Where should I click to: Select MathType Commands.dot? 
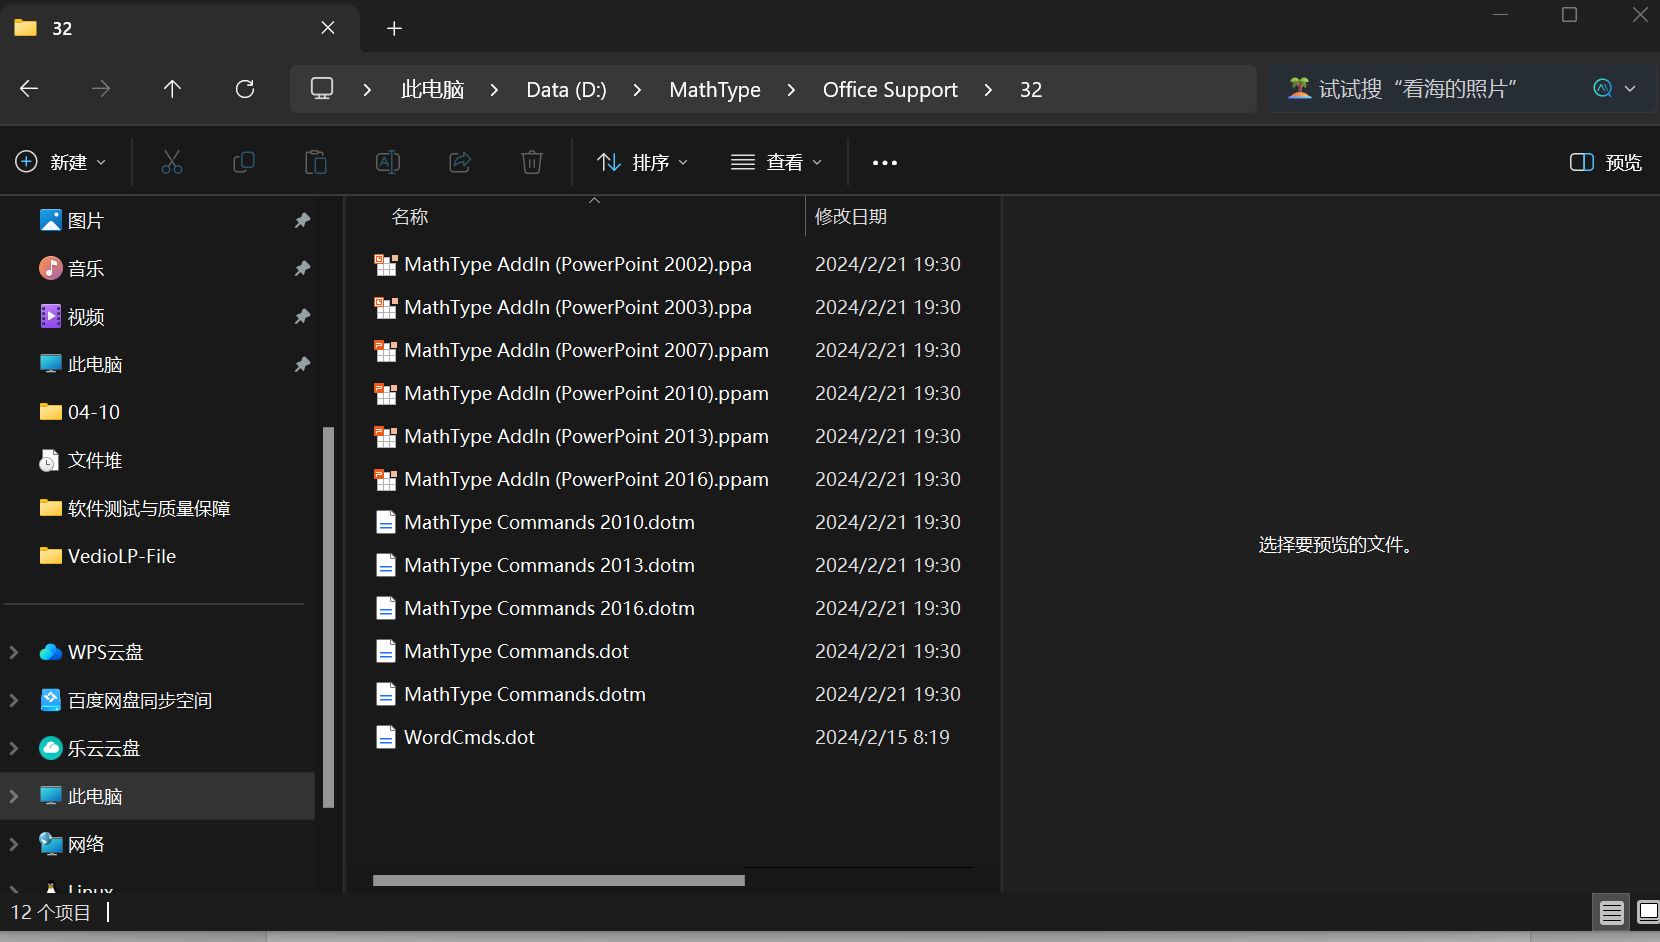(516, 651)
